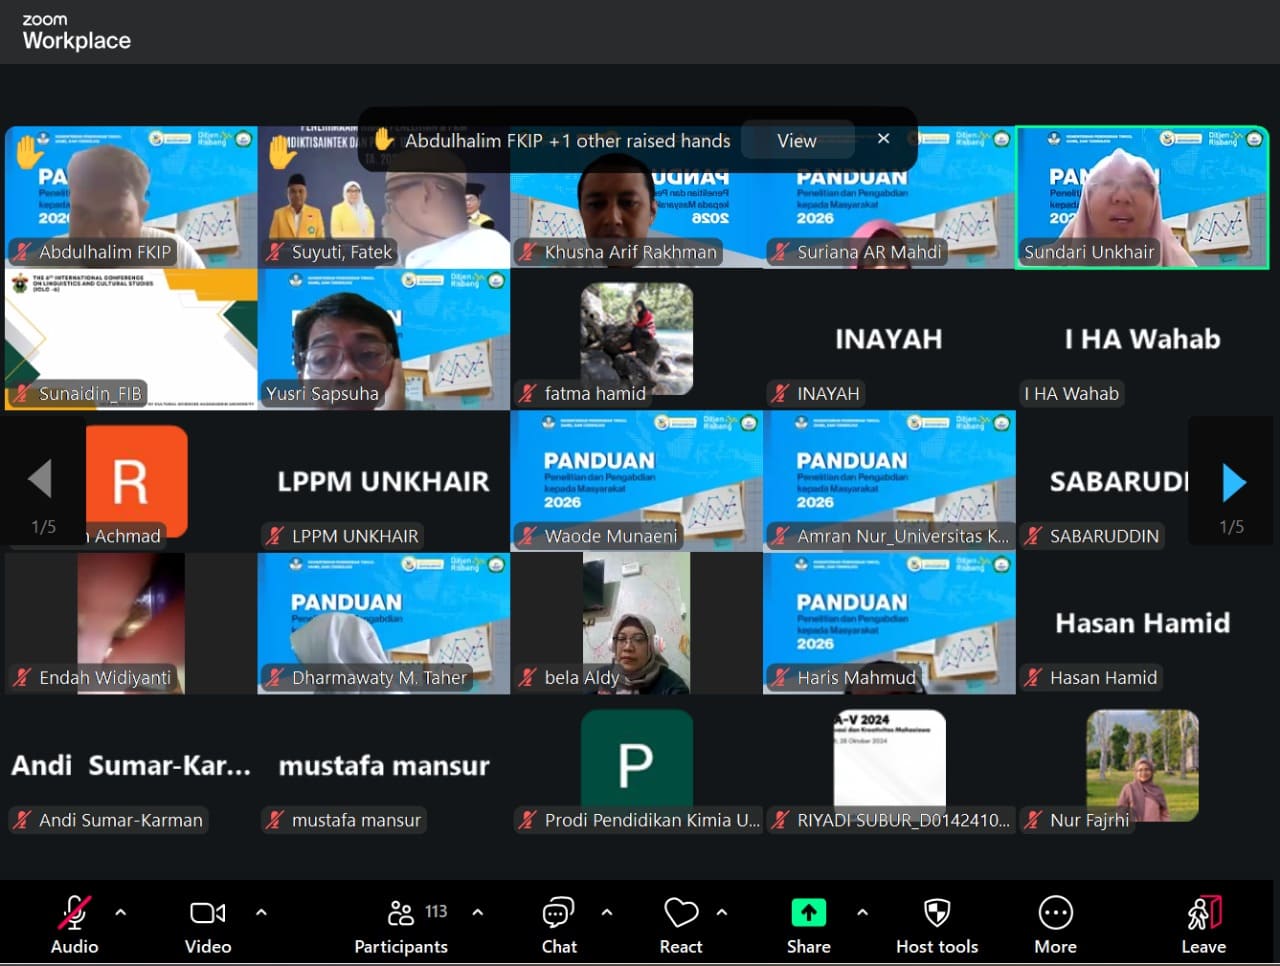Select bela Aldy video tile
This screenshot has width=1280, height=966.
(637, 623)
